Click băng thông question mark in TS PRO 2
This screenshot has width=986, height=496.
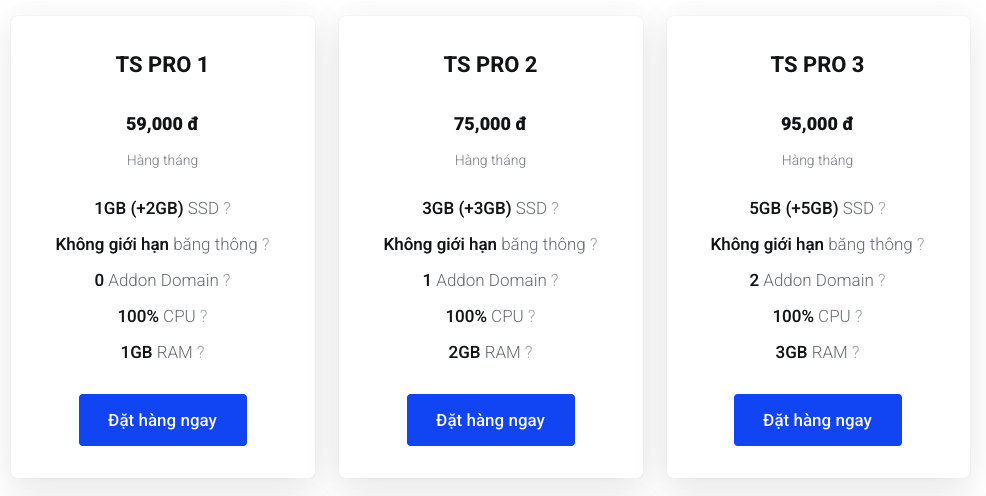594,245
